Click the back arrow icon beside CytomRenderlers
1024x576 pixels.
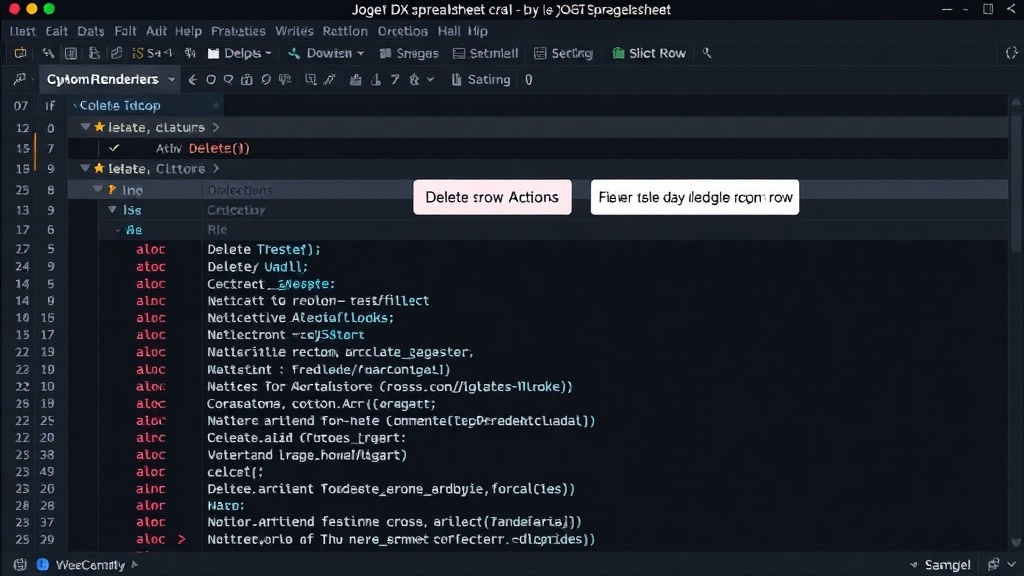pyautogui.click(x=192, y=80)
